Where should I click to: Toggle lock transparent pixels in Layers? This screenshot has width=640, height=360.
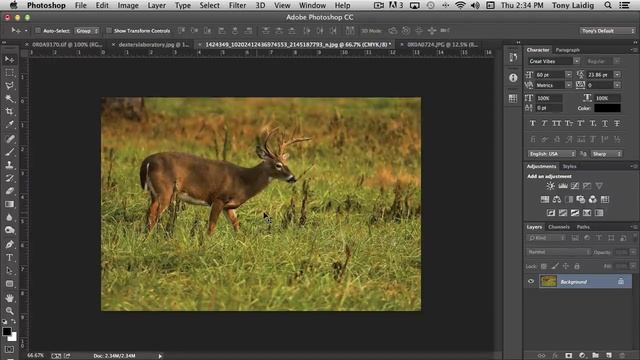(544, 267)
